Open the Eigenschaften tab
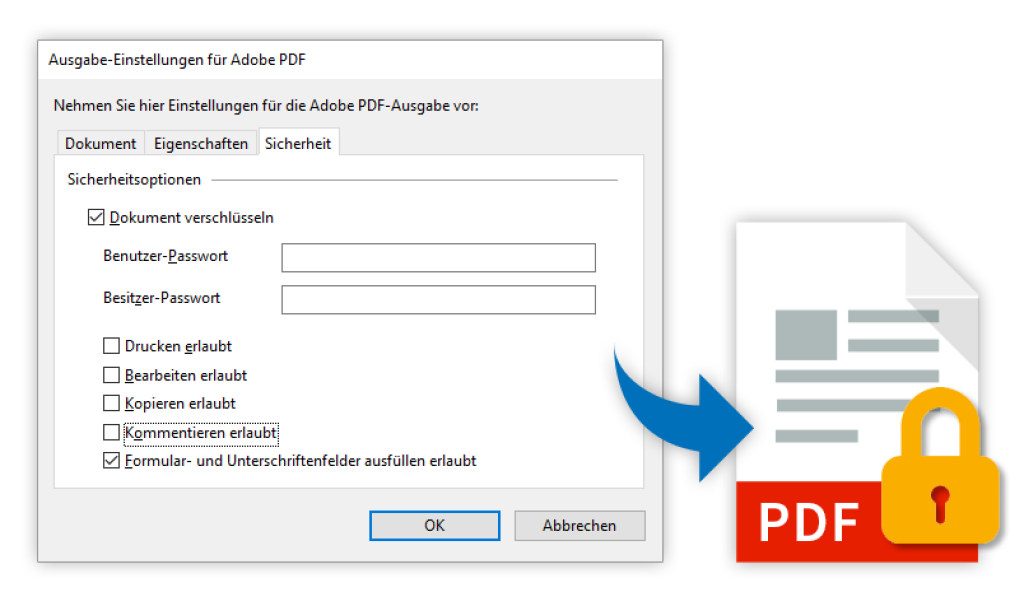Image resolution: width=1024 pixels, height=592 pixels. pos(201,144)
